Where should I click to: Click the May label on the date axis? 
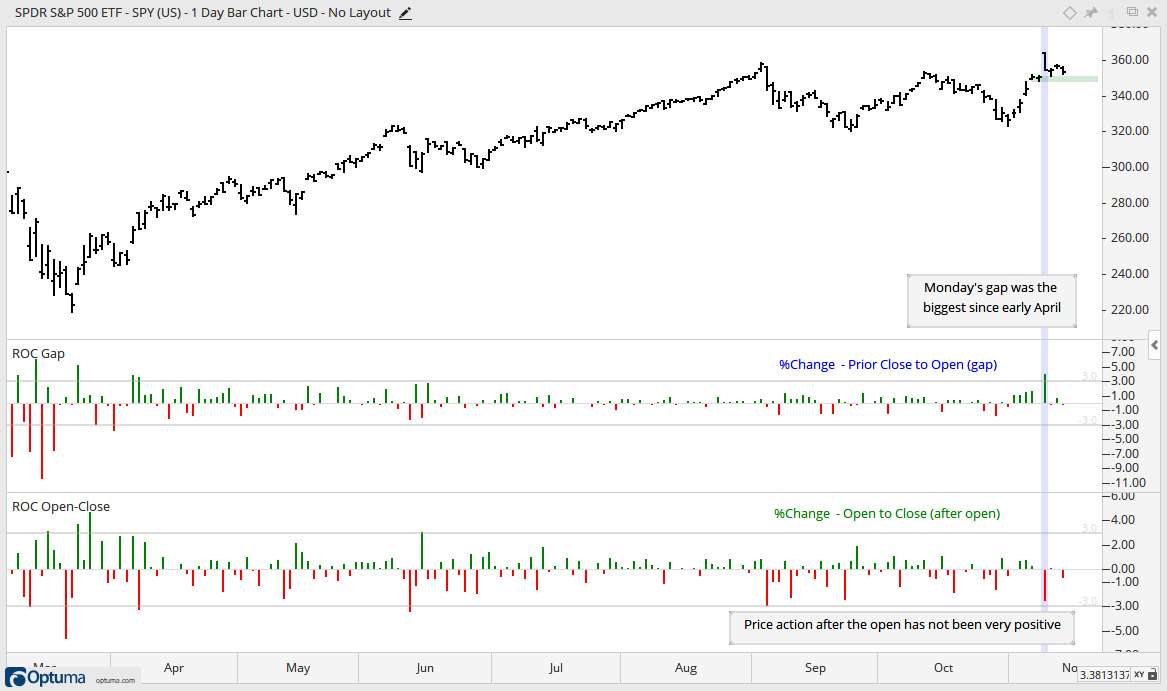(298, 668)
